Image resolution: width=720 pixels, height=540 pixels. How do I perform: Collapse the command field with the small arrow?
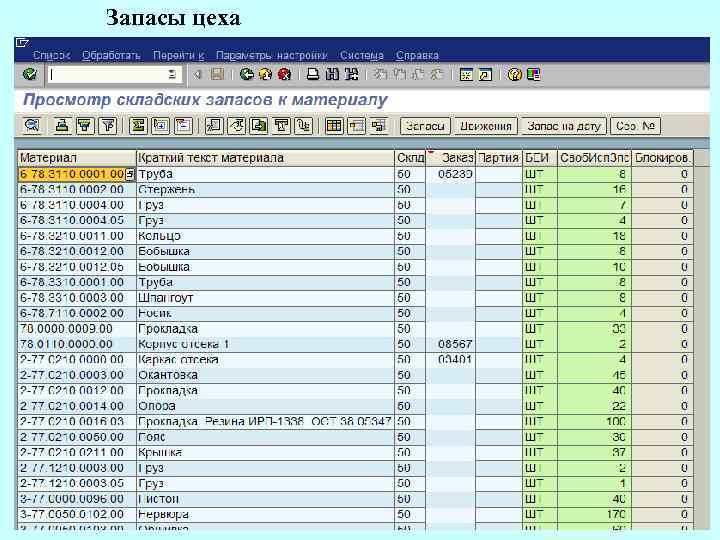click(198, 74)
